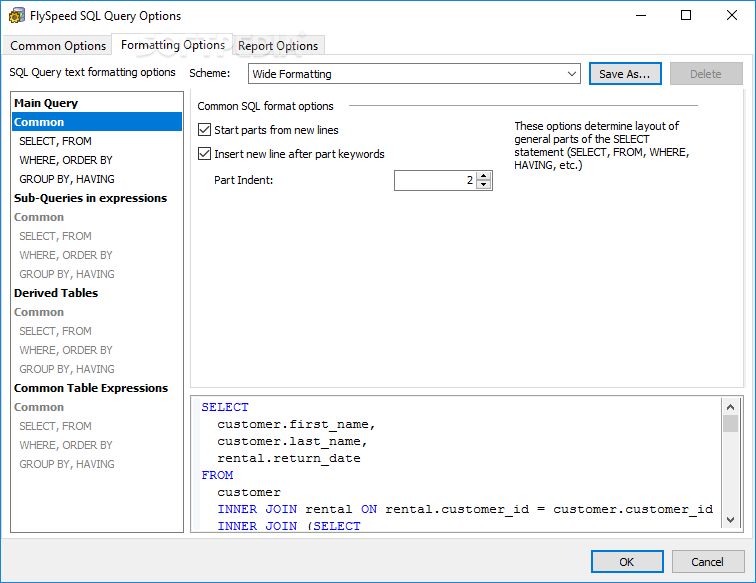The height and width of the screenshot is (583, 756).
Task: Click the Sub-Queries in expressions heading
Action: point(97,198)
